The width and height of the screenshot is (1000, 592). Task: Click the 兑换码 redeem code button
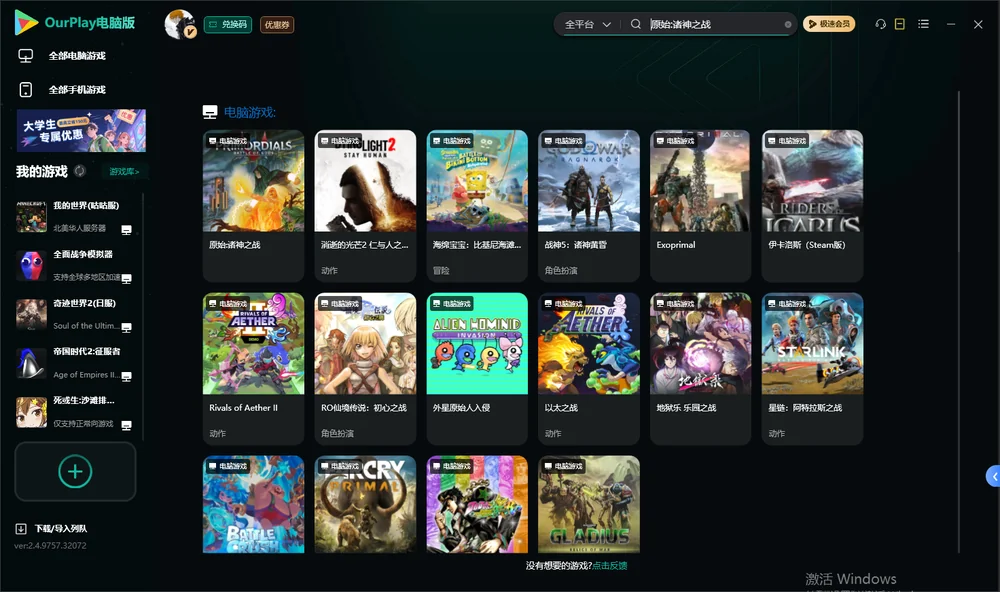pos(228,25)
